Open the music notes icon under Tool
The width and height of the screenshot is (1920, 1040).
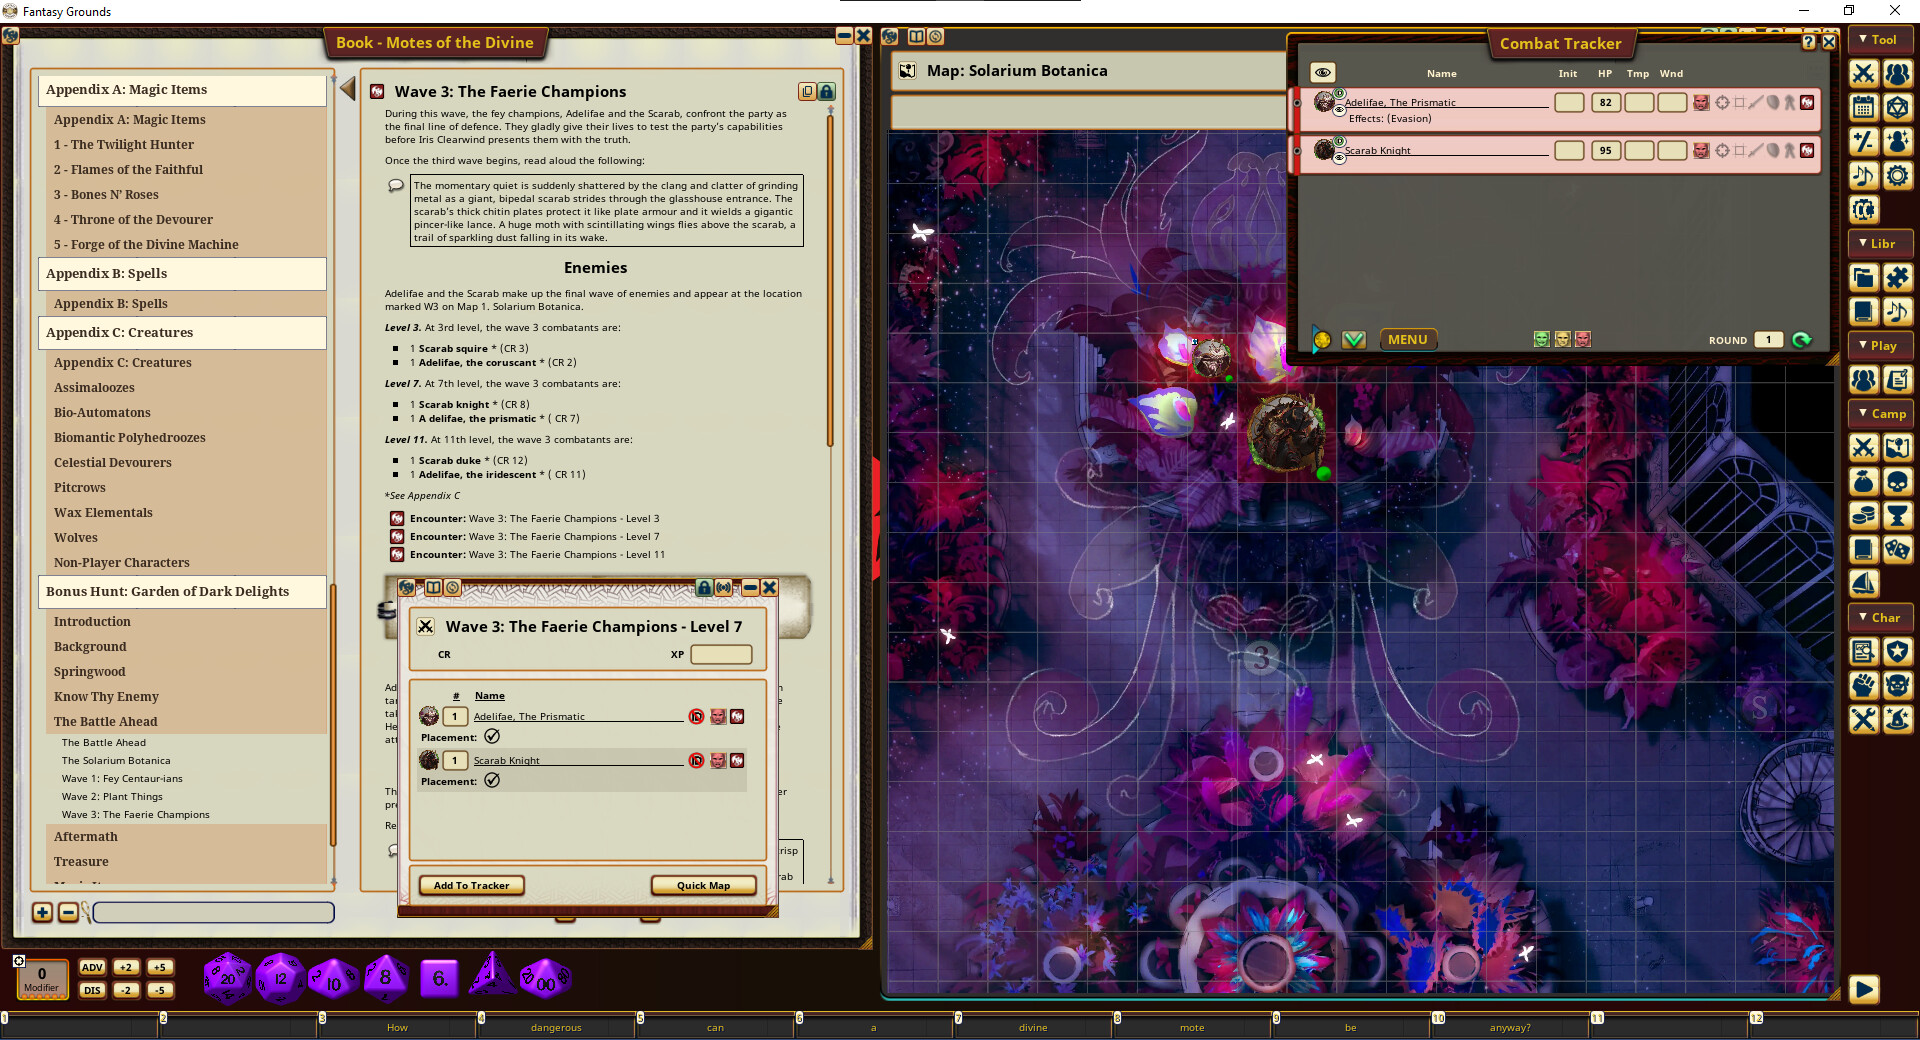point(1863,176)
